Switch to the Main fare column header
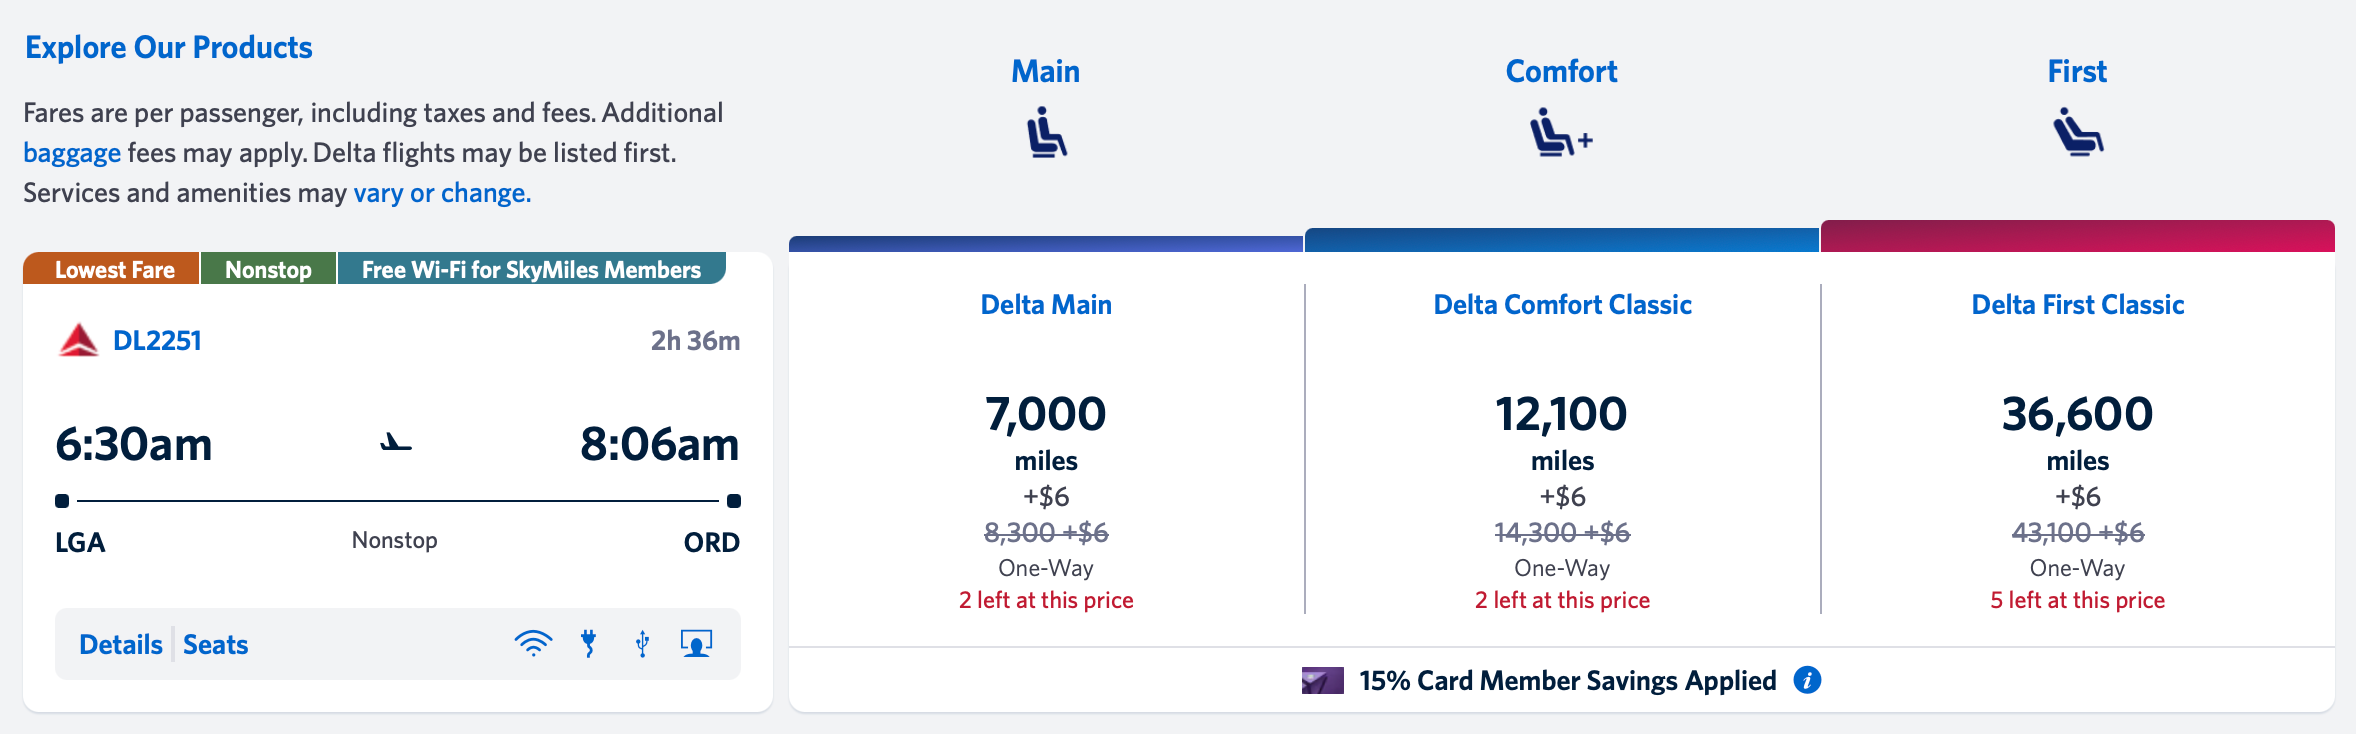 (1046, 71)
